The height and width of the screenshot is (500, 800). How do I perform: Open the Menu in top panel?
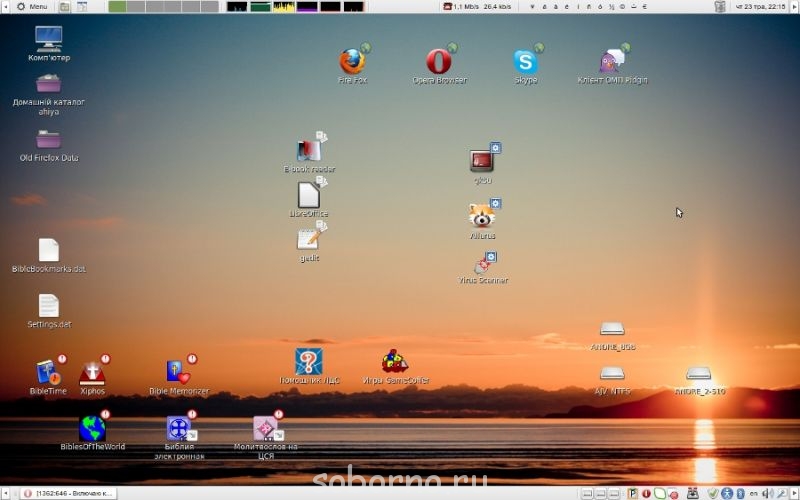[x=32, y=7]
